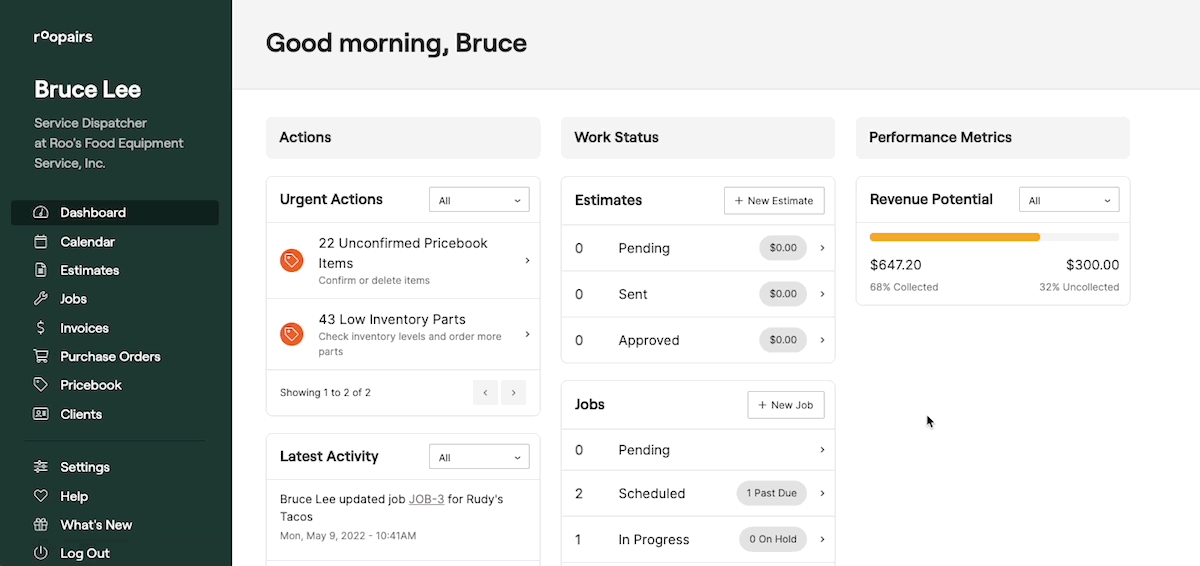1200x566 pixels.
Task: Open the Latest Activity filter dropdown
Action: (479, 457)
